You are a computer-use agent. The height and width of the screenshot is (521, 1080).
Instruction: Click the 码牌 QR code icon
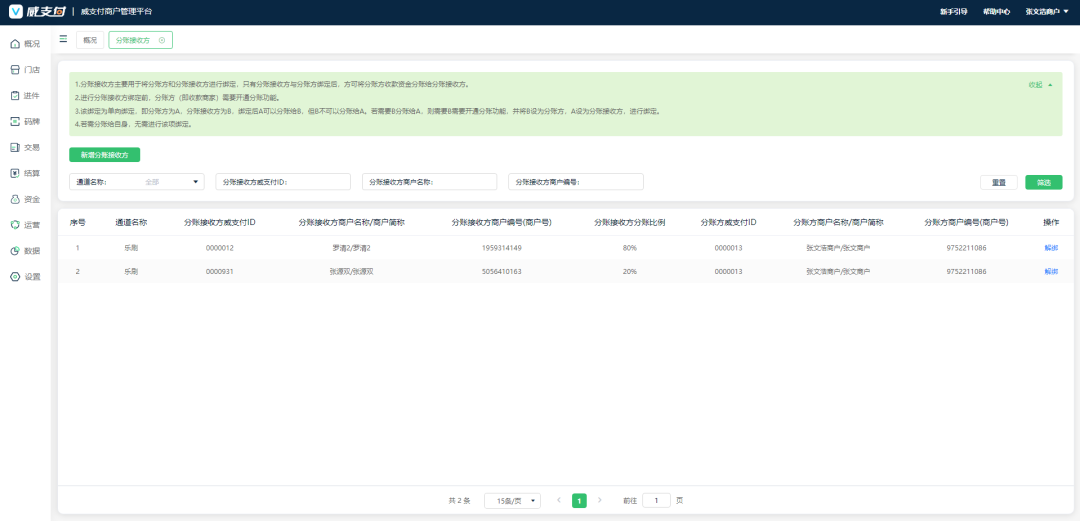tap(15, 121)
